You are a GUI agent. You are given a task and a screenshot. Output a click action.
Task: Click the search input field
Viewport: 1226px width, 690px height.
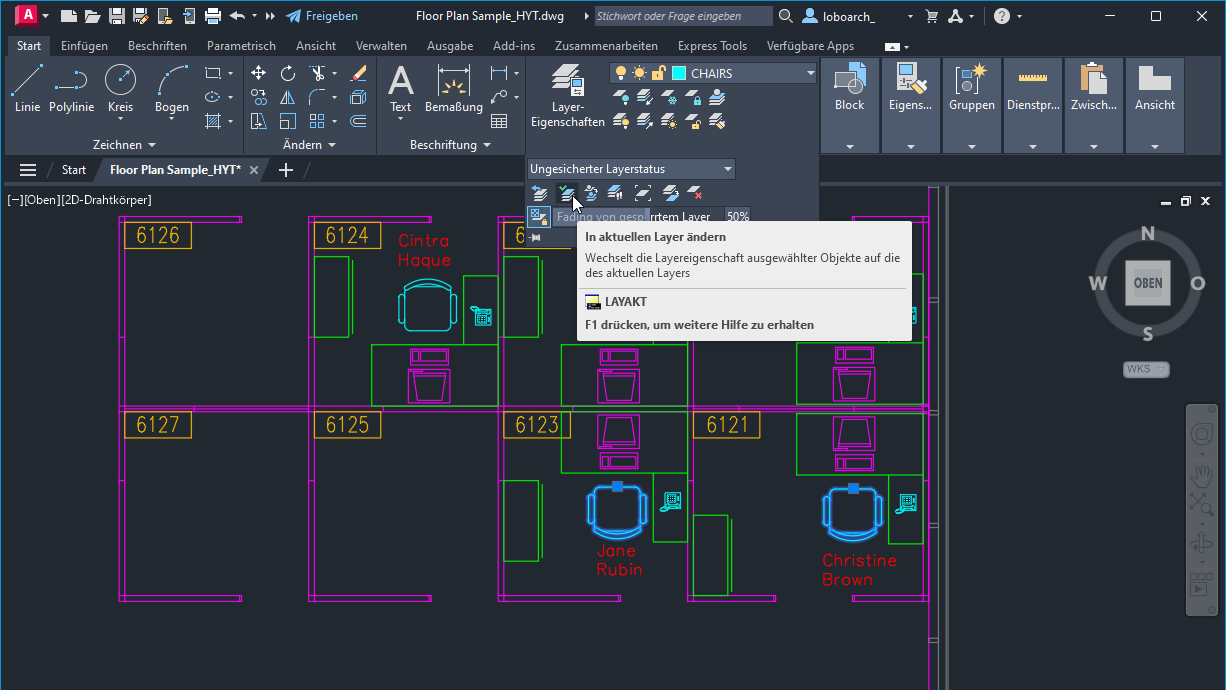click(x=682, y=16)
